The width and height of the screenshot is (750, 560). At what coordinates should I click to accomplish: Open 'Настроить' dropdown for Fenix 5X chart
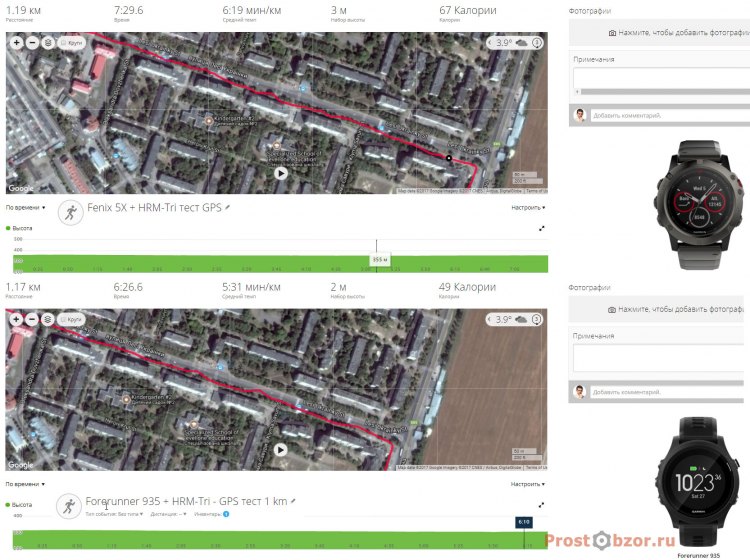[528, 208]
